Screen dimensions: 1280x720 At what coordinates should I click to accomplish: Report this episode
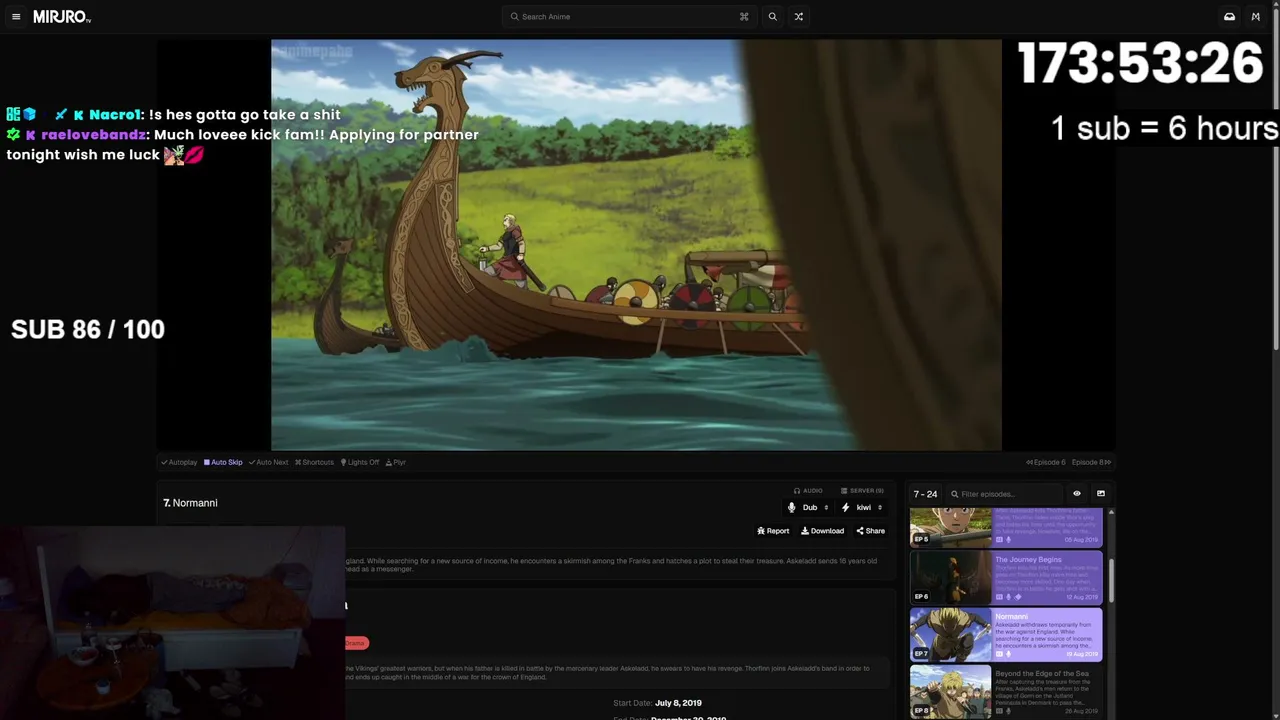773,531
